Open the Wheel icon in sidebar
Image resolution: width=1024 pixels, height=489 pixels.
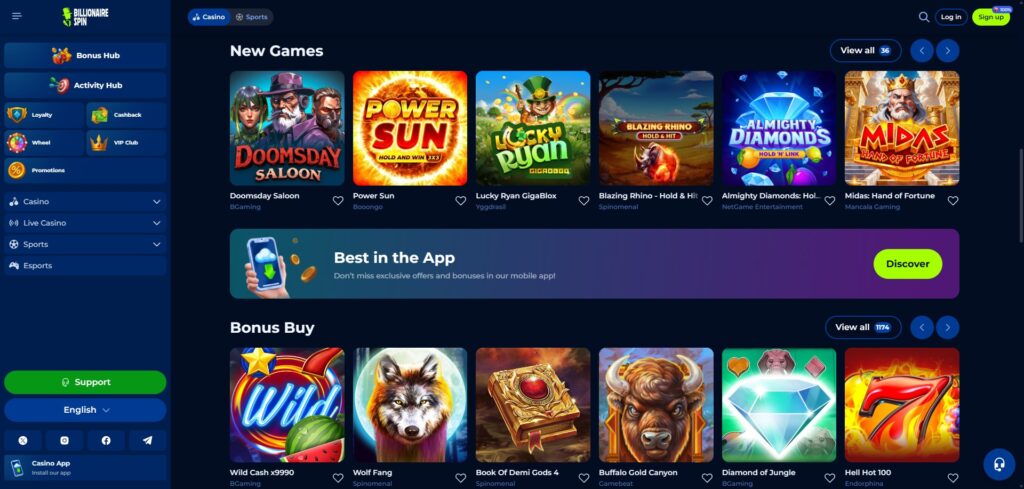coord(17,142)
